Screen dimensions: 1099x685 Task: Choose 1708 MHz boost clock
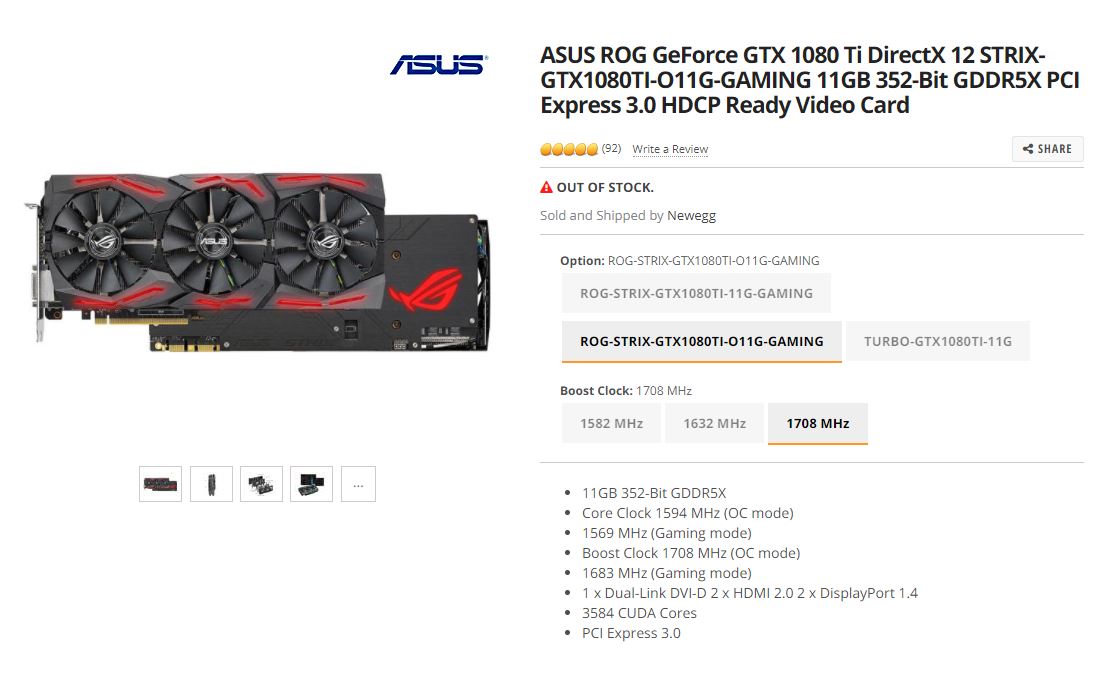818,423
